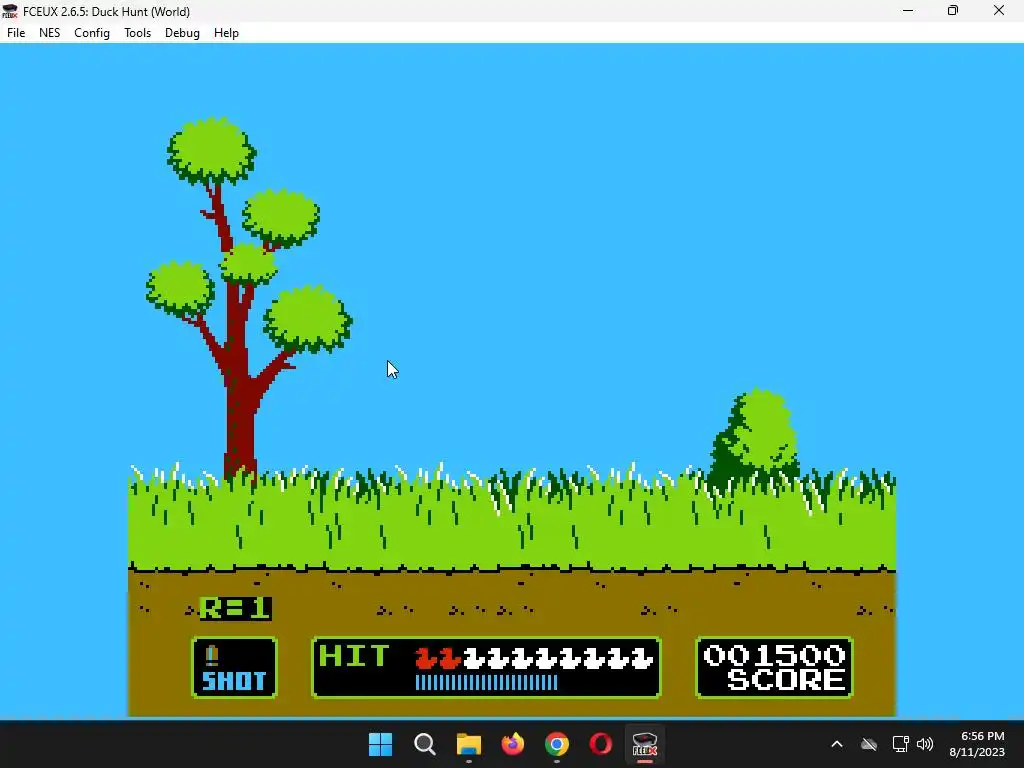Open the volume speaker tray icon

pos(925,744)
